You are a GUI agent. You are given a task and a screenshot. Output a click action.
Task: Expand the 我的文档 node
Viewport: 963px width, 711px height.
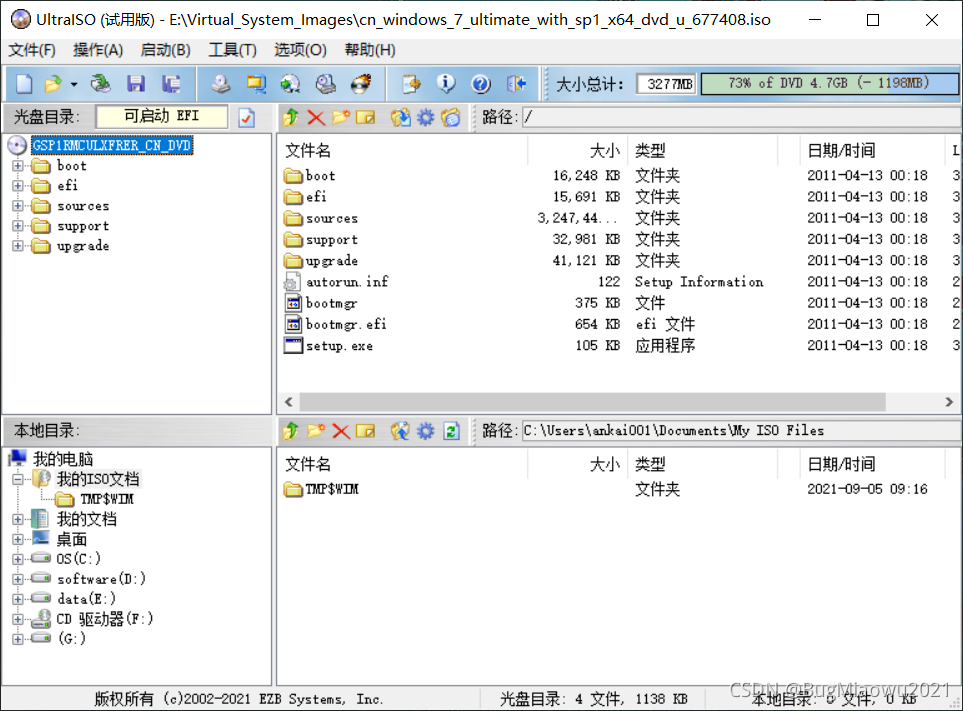pos(18,519)
